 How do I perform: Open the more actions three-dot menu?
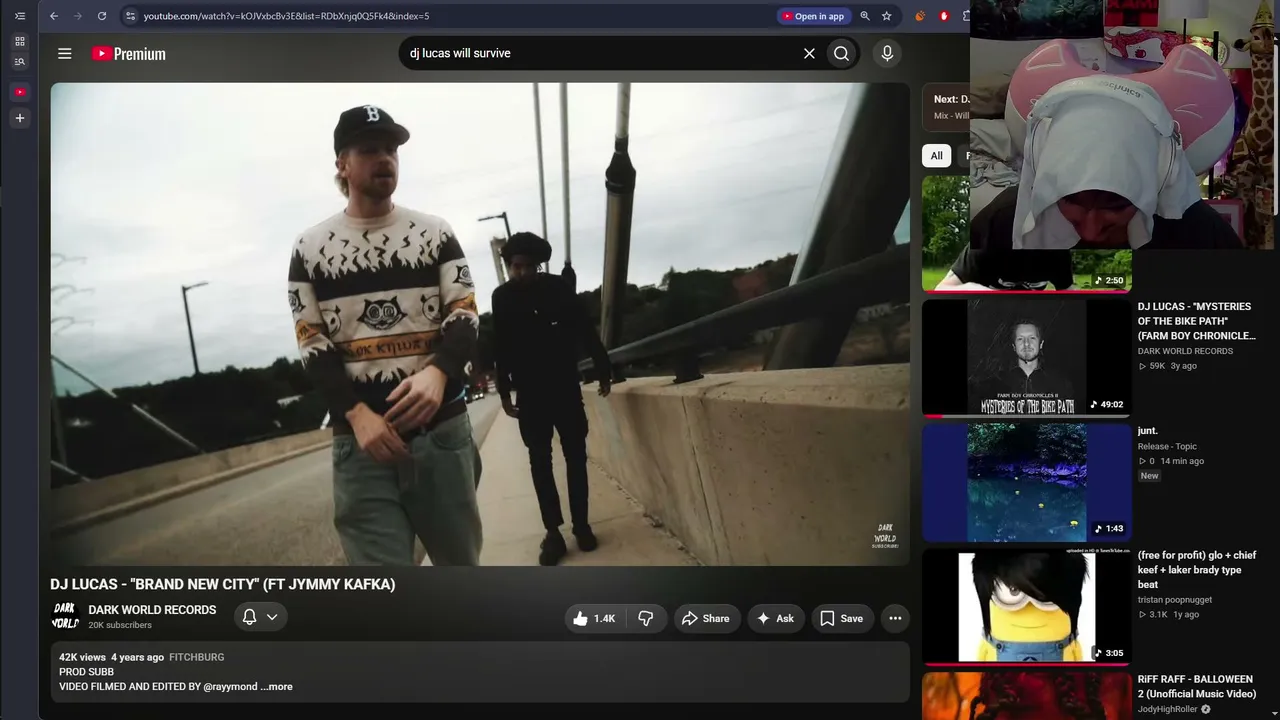pos(895,619)
